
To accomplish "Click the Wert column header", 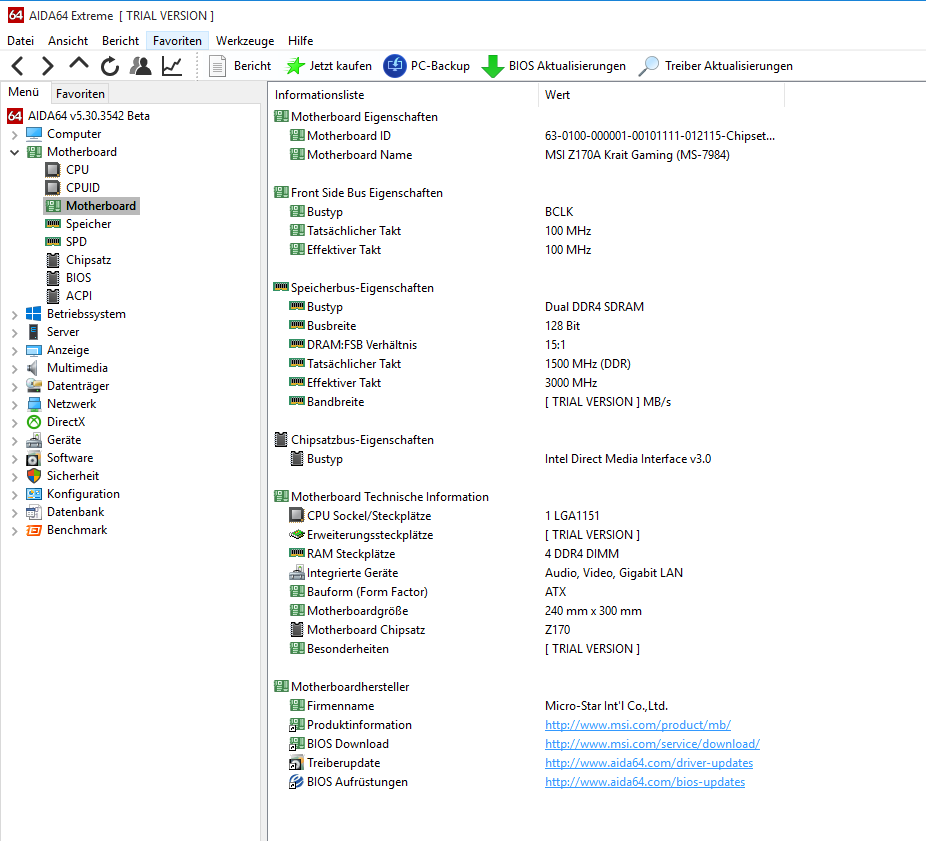I will (661, 95).
